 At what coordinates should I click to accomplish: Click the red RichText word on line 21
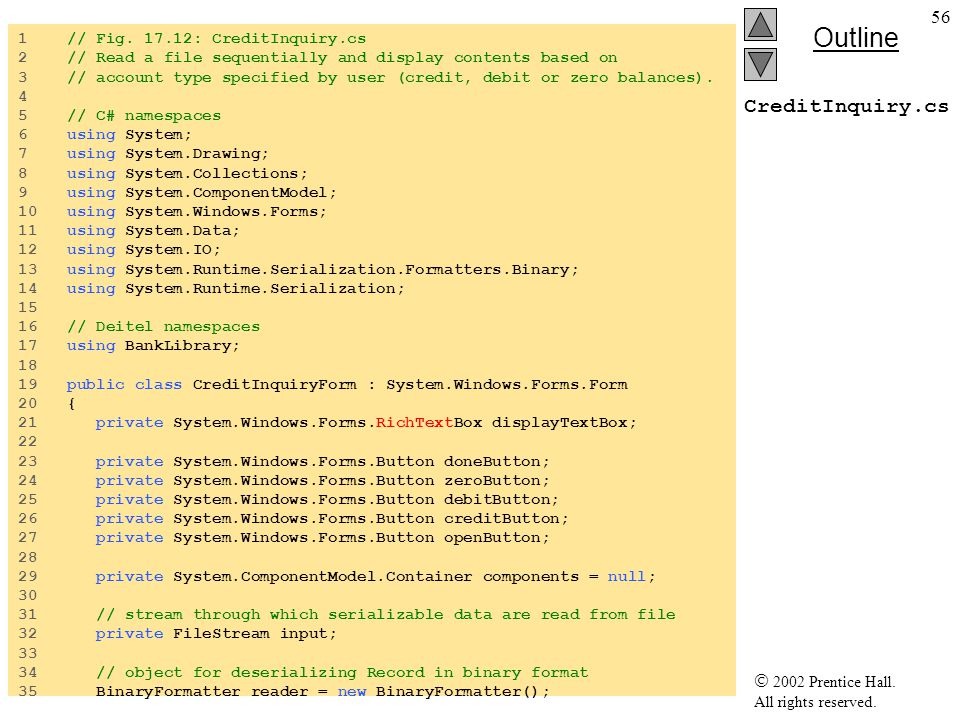tap(414, 422)
